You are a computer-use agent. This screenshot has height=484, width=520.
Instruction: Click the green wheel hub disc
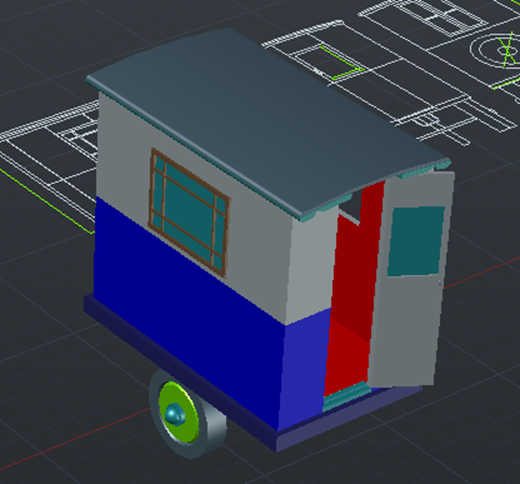click(x=178, y=413)
